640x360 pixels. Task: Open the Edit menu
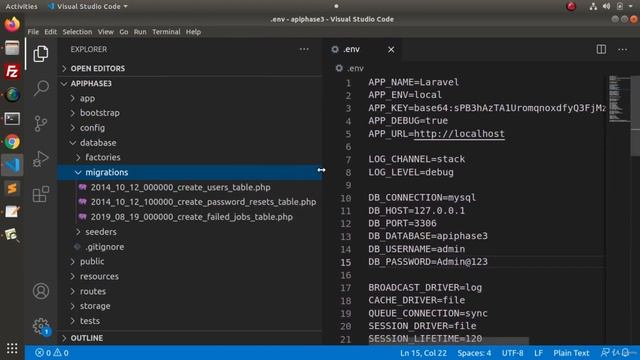[51, 32]
